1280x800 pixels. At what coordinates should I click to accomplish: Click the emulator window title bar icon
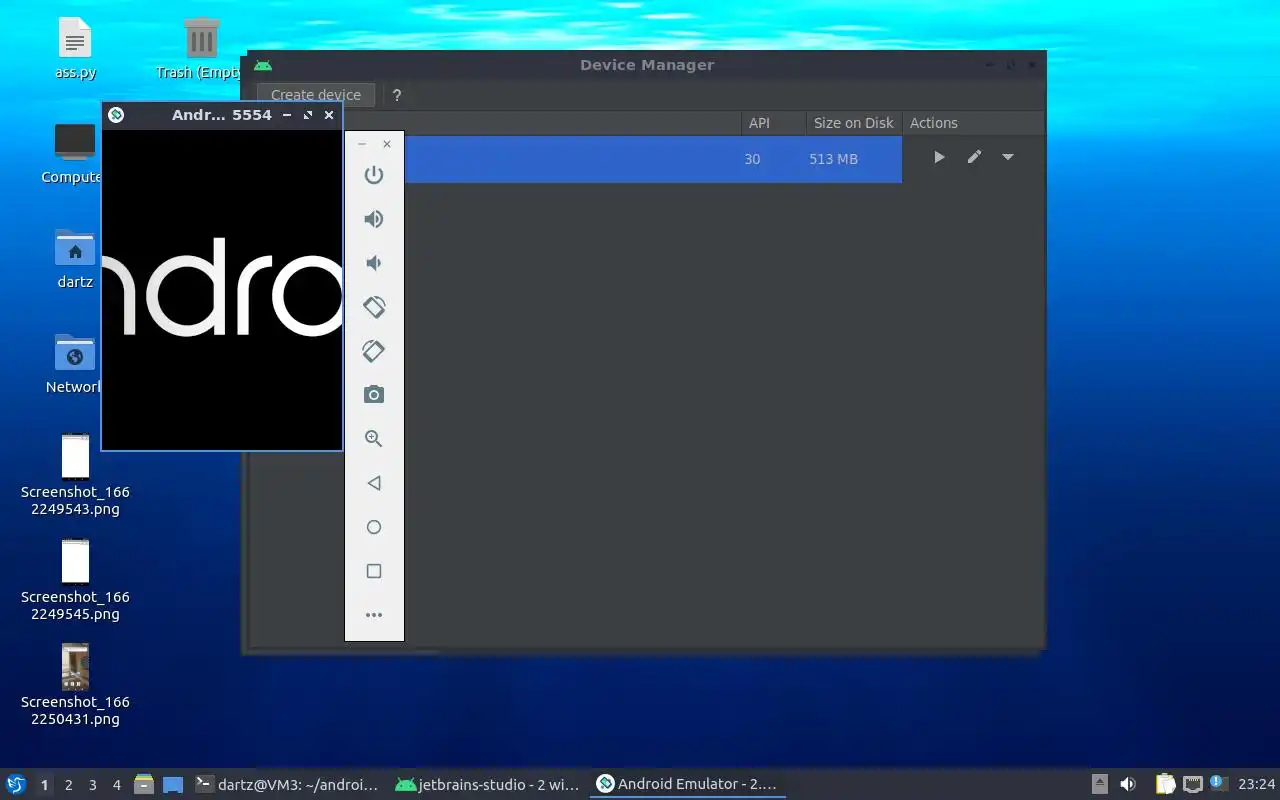tap(116, 115)
